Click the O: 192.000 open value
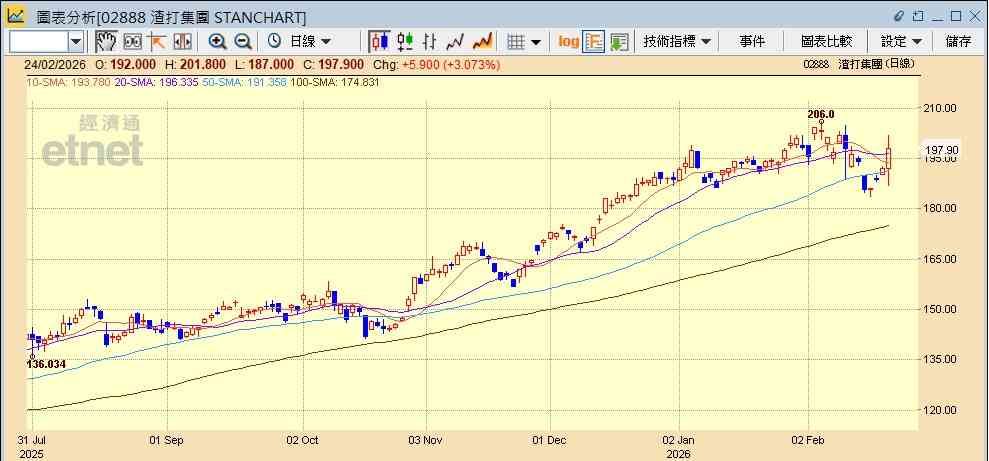 coord(126,64)
